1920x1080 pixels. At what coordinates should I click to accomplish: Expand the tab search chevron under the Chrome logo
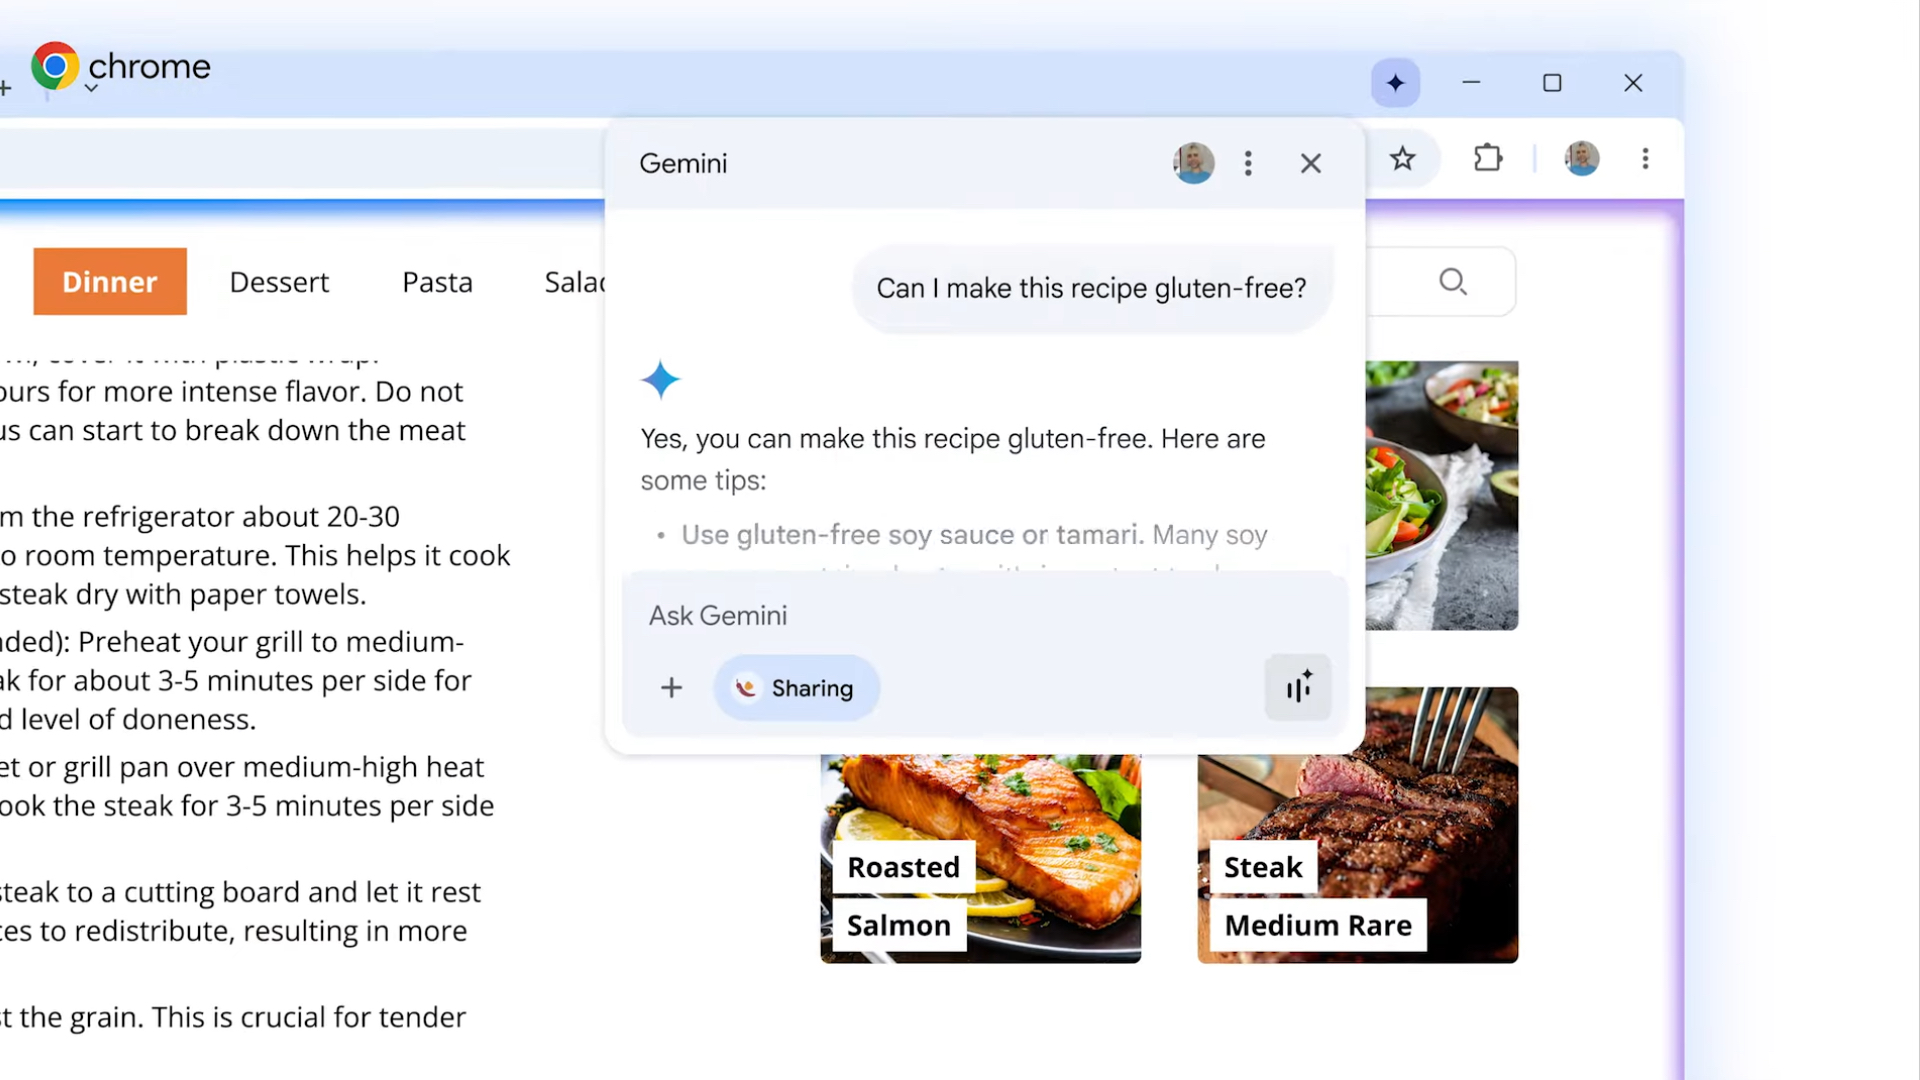pyautogui.click(x=91, y=89)
